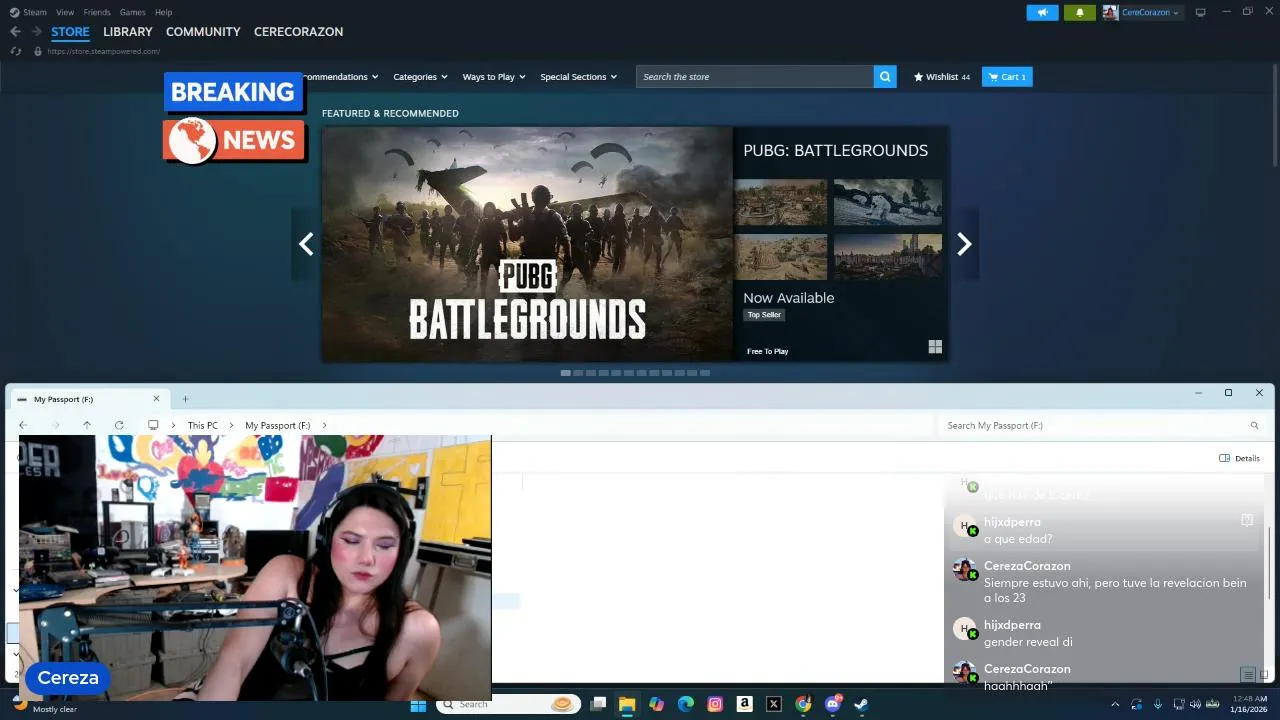The width and height of the screenshot is (1280, 720).
Task: Open Steam taskbar icon
Action: [x=861, y=704]
